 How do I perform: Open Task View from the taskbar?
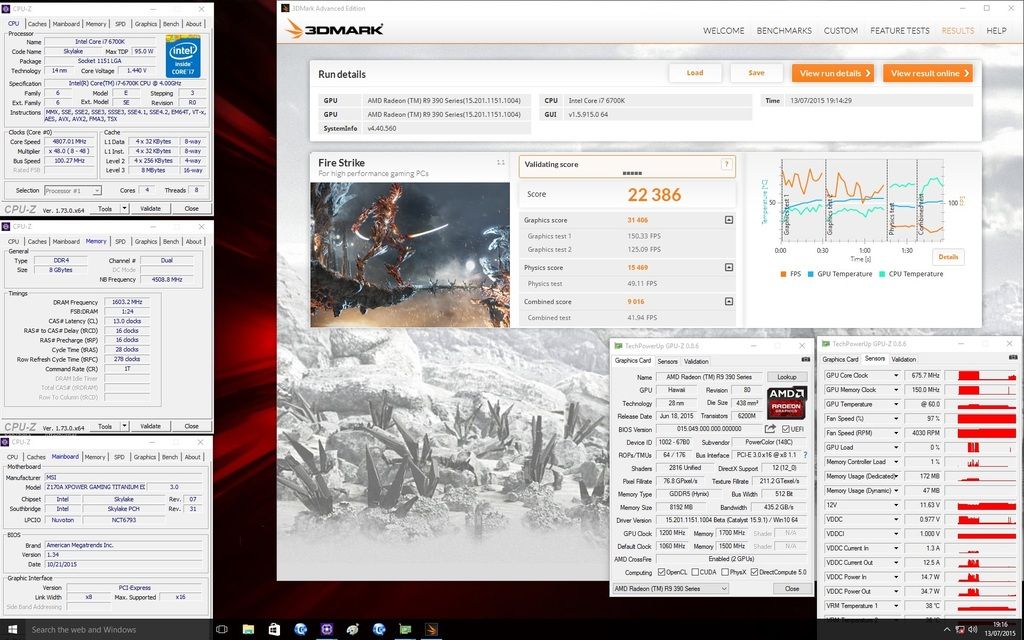pos(221,630)
